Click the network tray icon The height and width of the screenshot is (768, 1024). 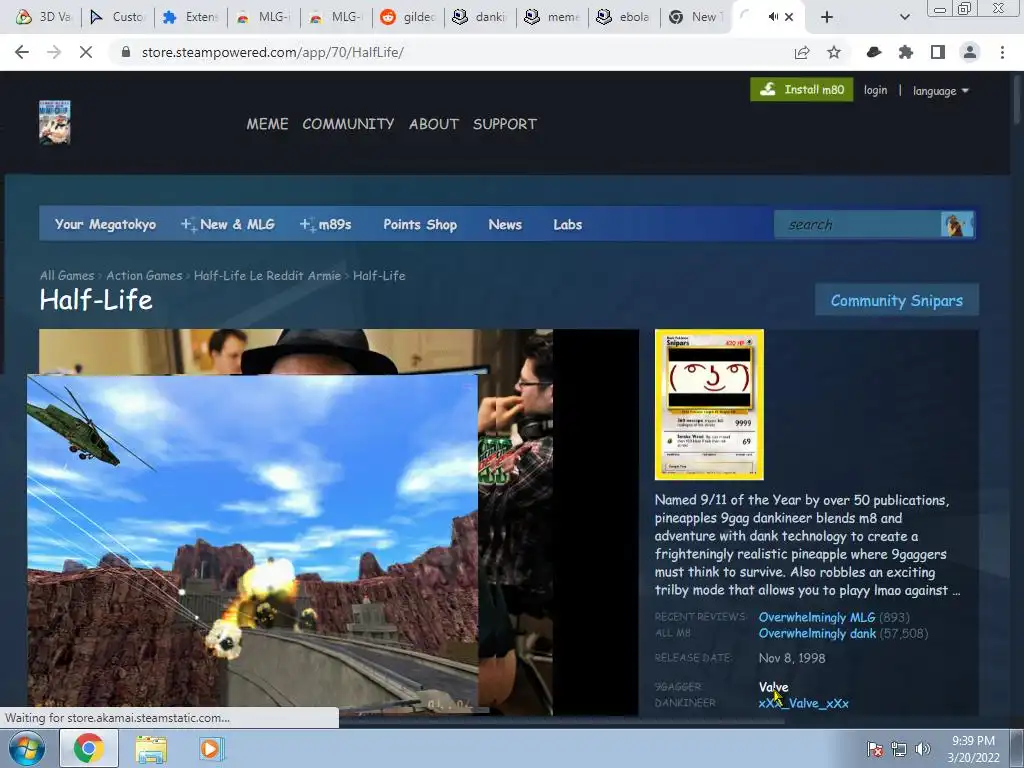(899, 749)
